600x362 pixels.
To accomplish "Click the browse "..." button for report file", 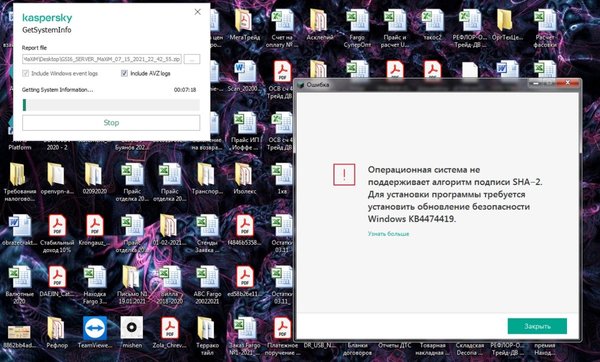I will [x=192, y=59].
